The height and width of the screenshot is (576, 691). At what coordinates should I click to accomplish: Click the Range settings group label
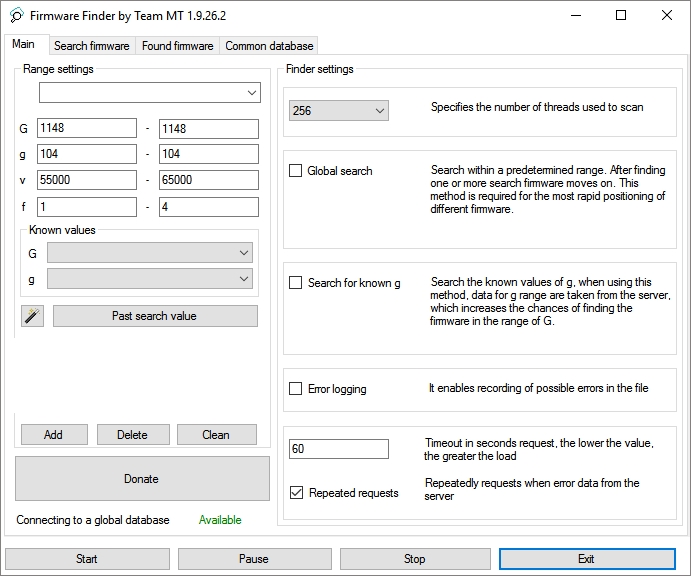pyautogui.click(x=58, y=69)
